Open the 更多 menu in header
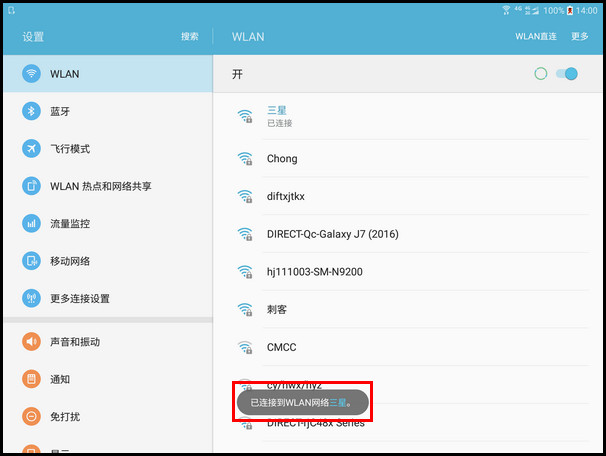Image resolution: width=606 pixels, height=456 pixels. tap(580, 36)
